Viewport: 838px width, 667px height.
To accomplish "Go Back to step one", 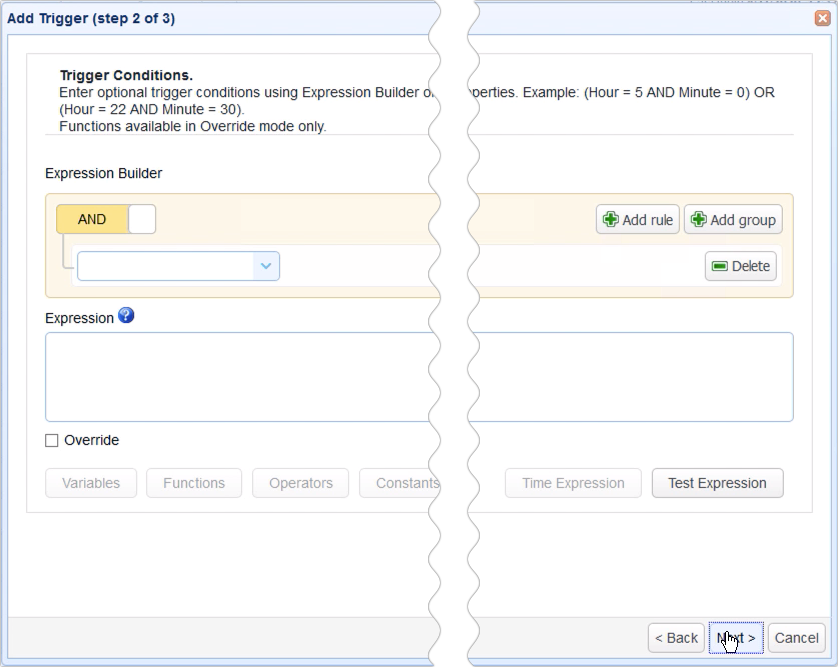I will (x=675, y=638).
